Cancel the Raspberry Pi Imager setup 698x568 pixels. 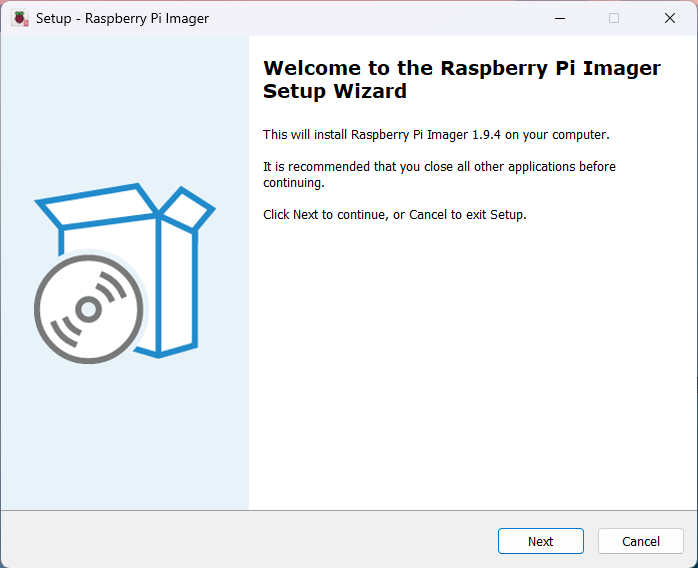click(x=641, y=541)
